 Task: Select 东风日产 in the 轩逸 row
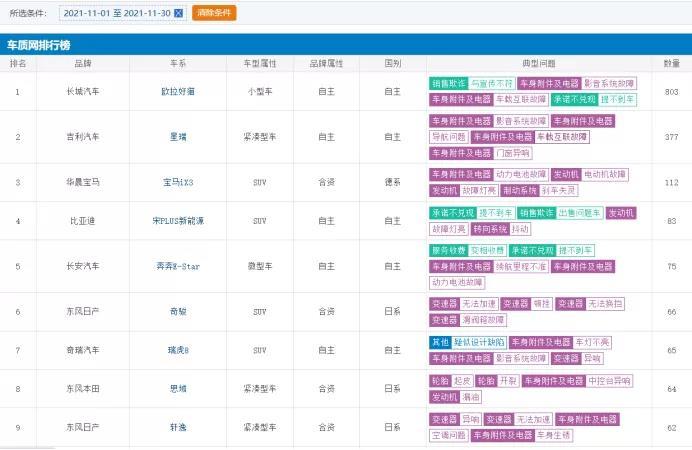tap(83, 428)
